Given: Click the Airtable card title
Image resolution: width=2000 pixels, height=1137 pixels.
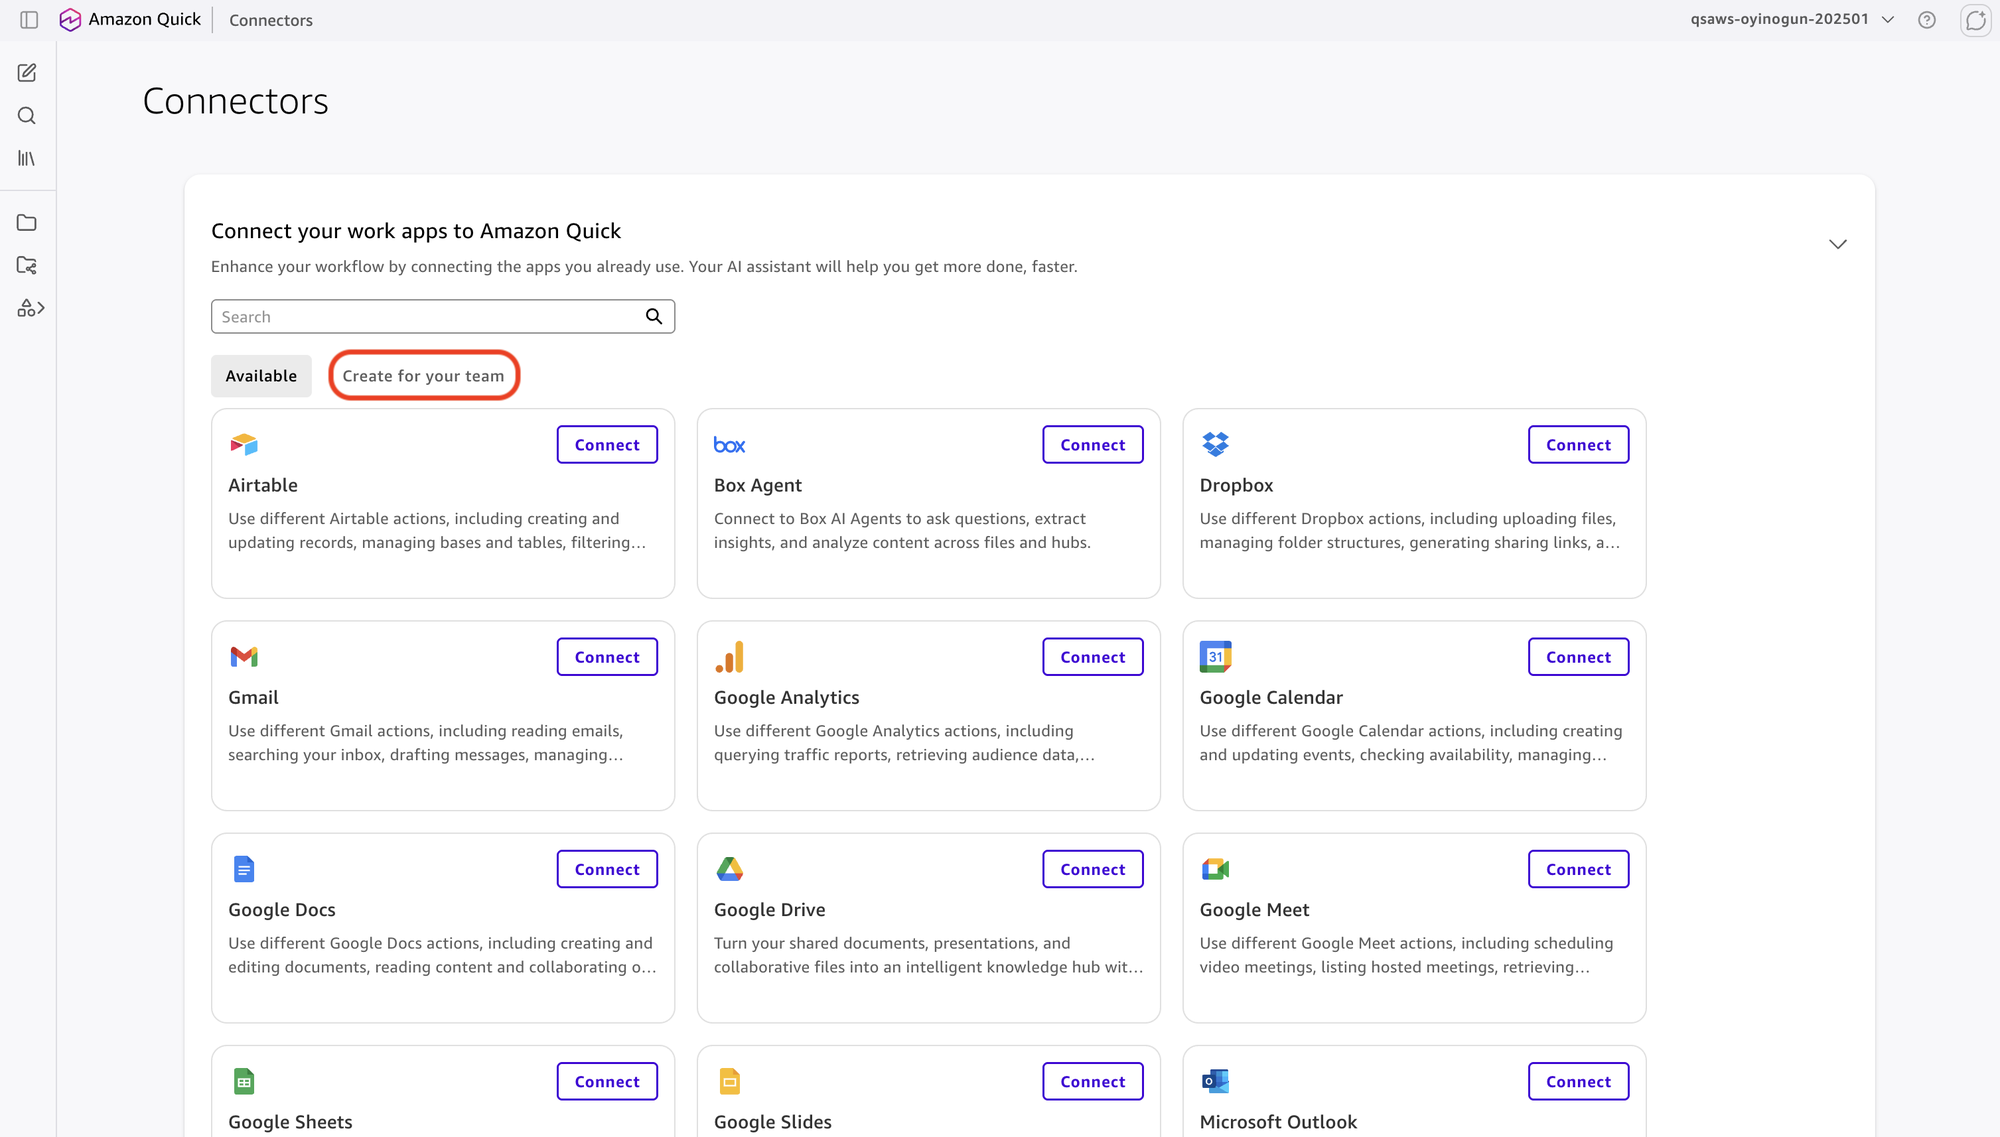Looking at the screenshot, I should coord(263,485).
